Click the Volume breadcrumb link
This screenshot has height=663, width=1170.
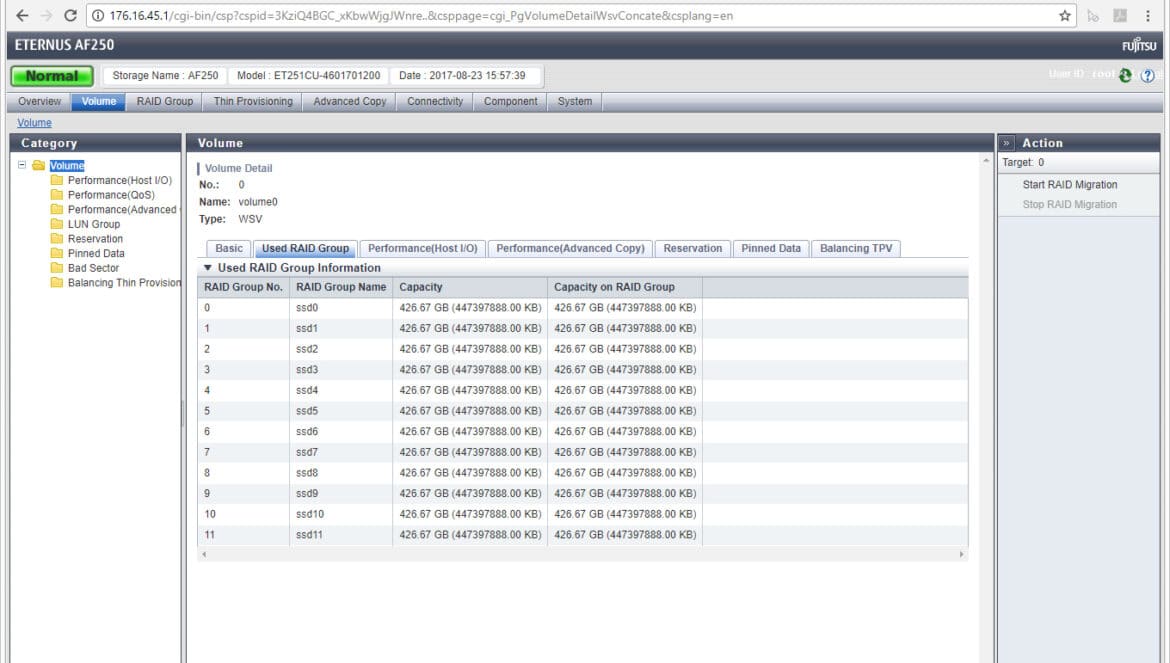(34, 123)
